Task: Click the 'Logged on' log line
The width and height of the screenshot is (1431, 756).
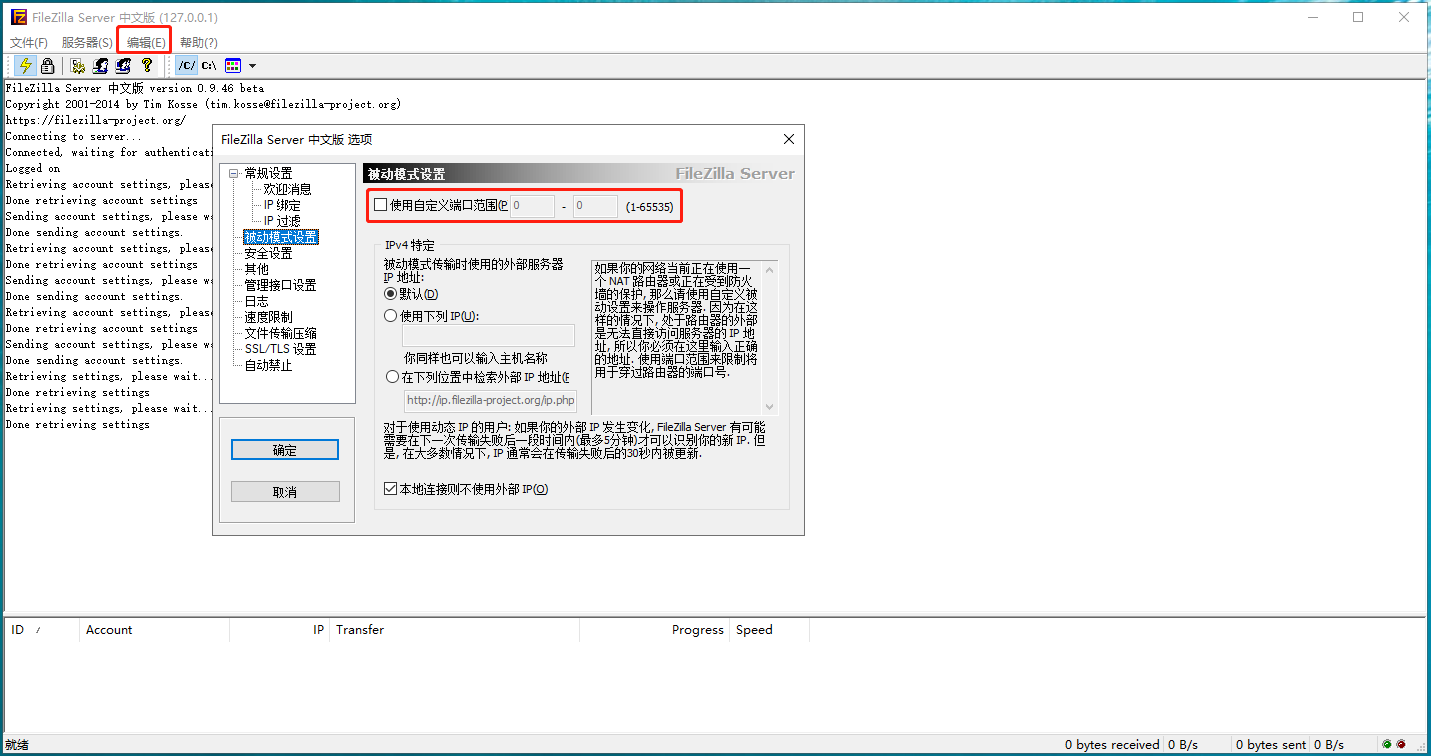Action: [33, 169]
